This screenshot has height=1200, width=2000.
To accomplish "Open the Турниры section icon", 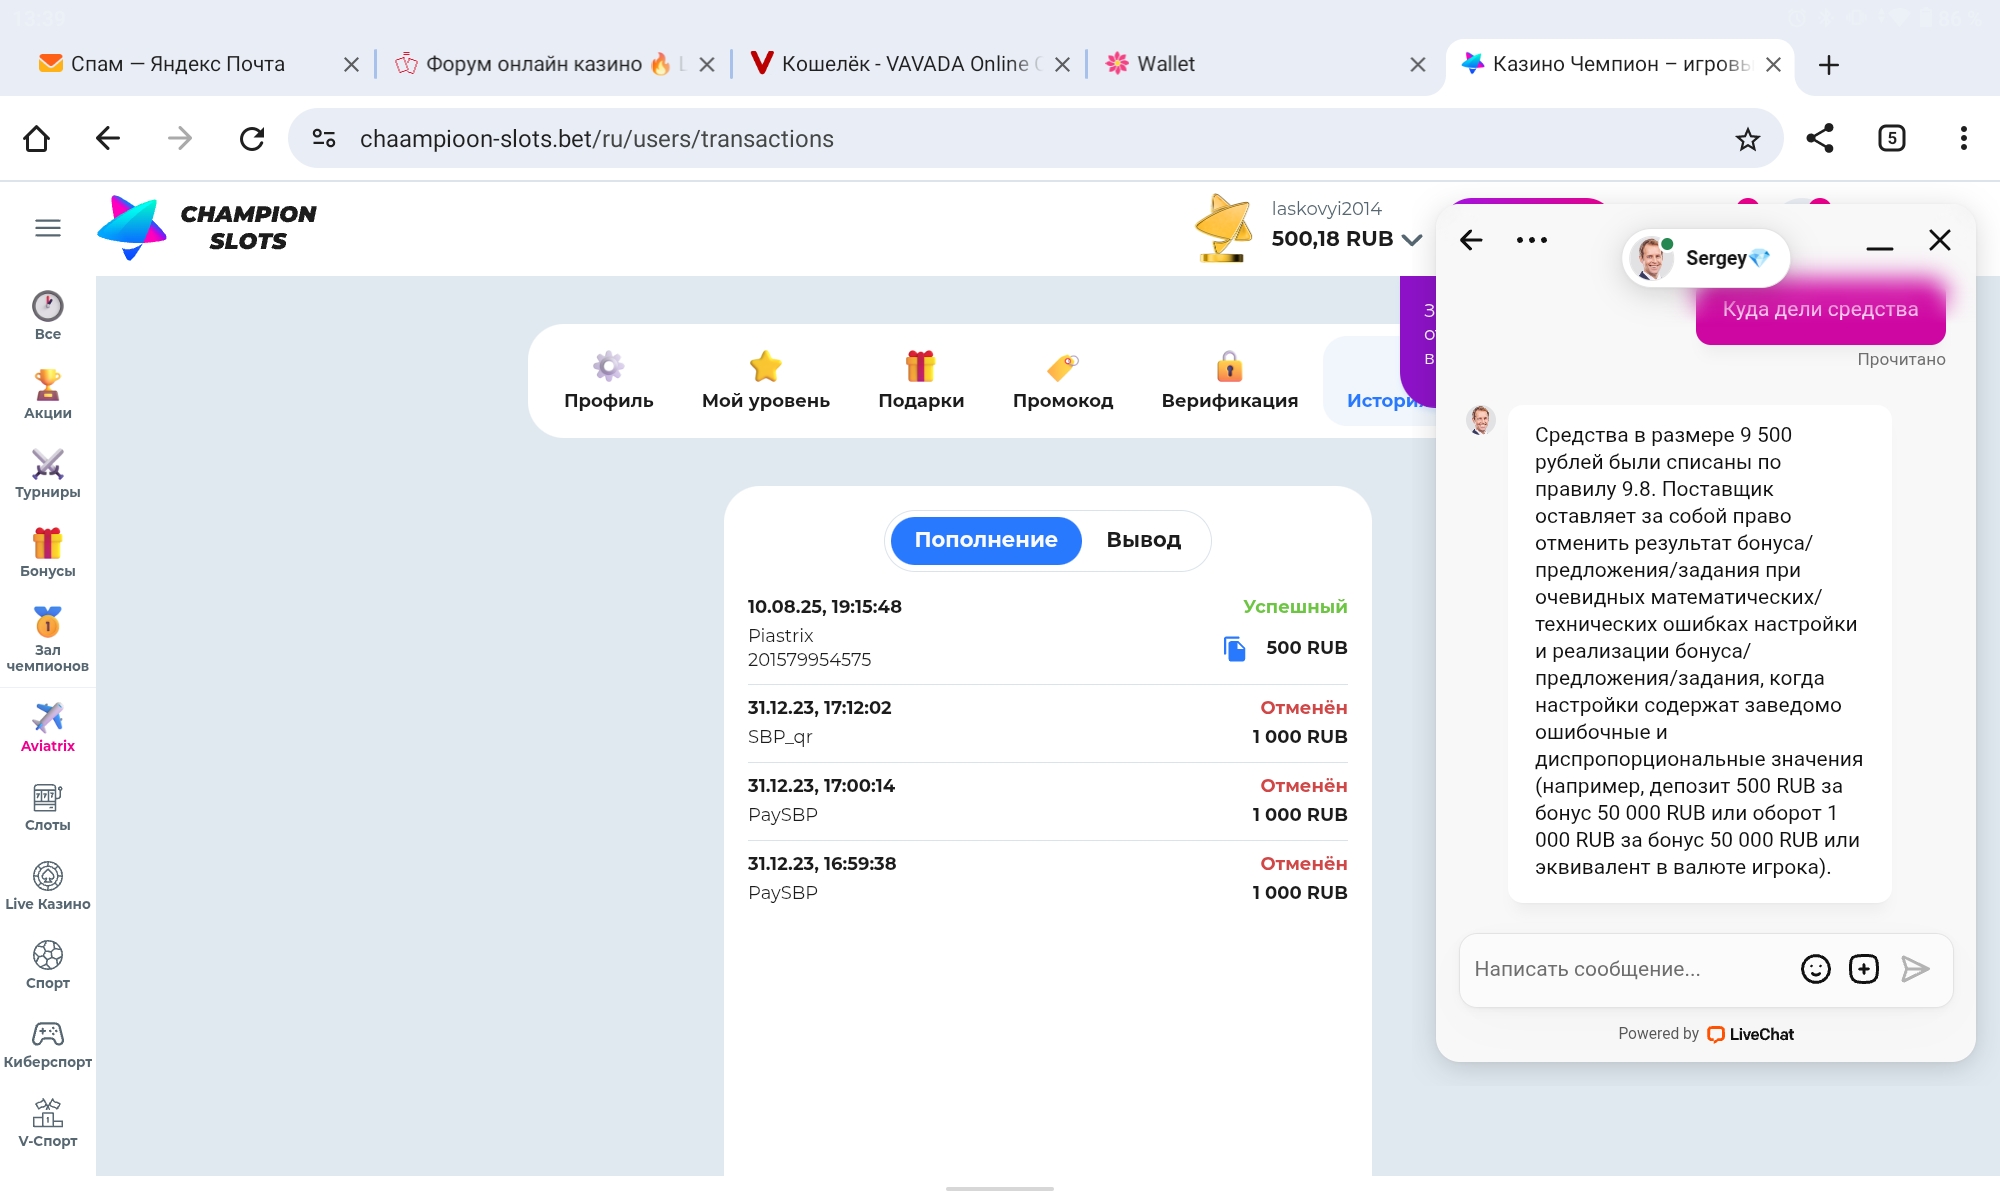I will 47,465.
